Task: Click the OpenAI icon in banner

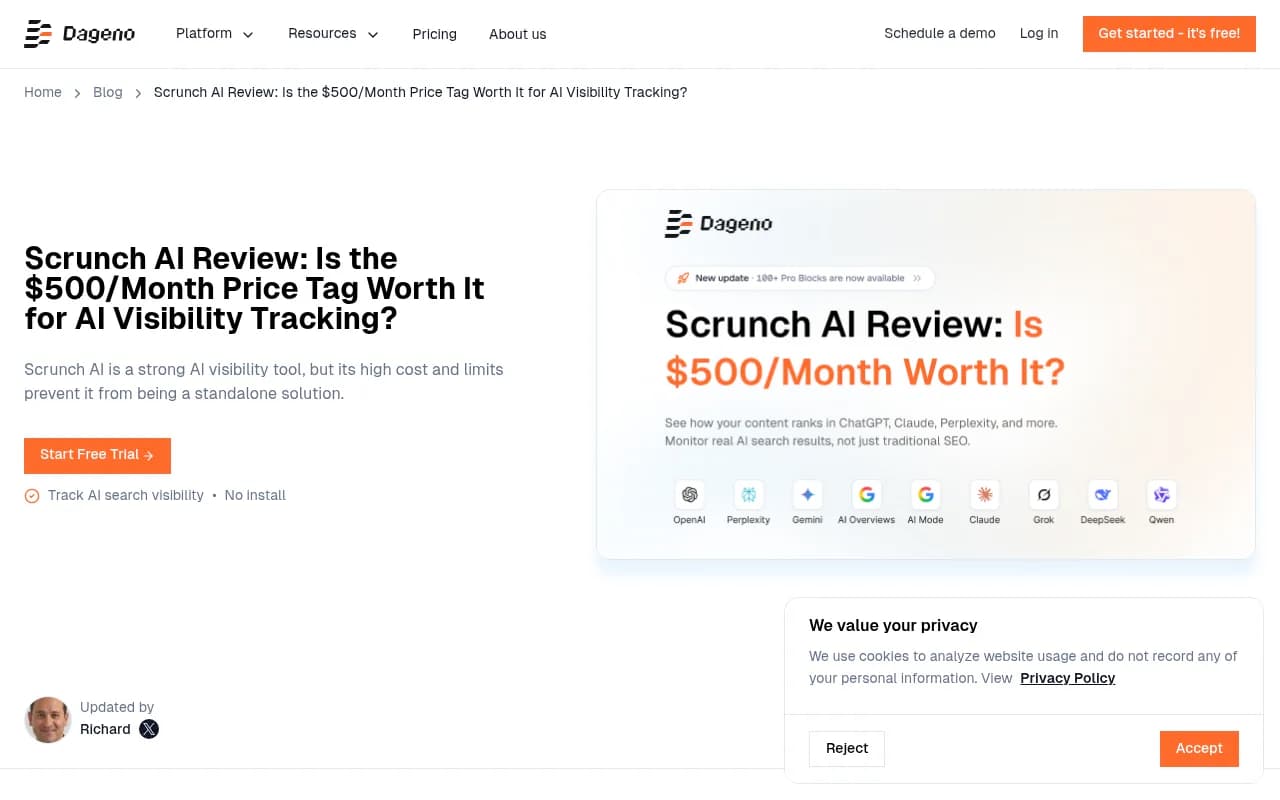Action: click(689, 495)
